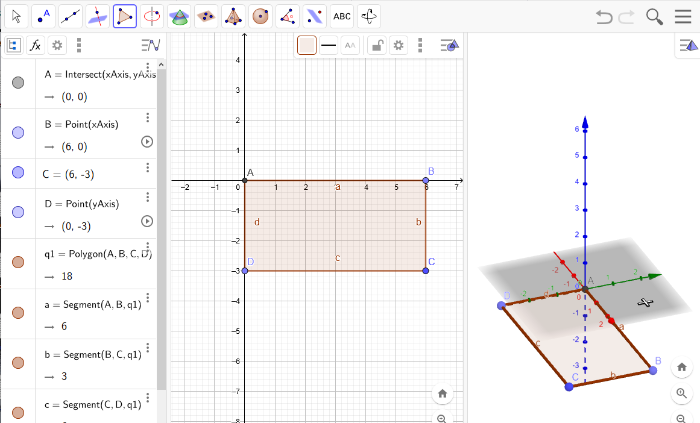Screen dimensions: 700x423
Task: Toggle visibility of point D
Action: click(x=18, y=212)
